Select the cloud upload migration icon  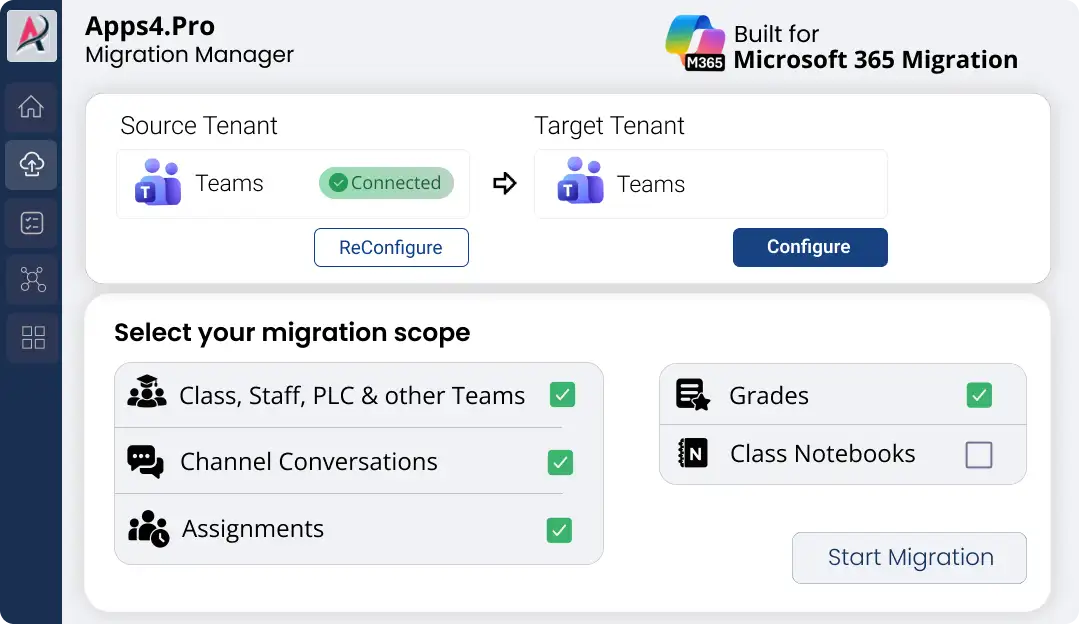coord(31,164)
